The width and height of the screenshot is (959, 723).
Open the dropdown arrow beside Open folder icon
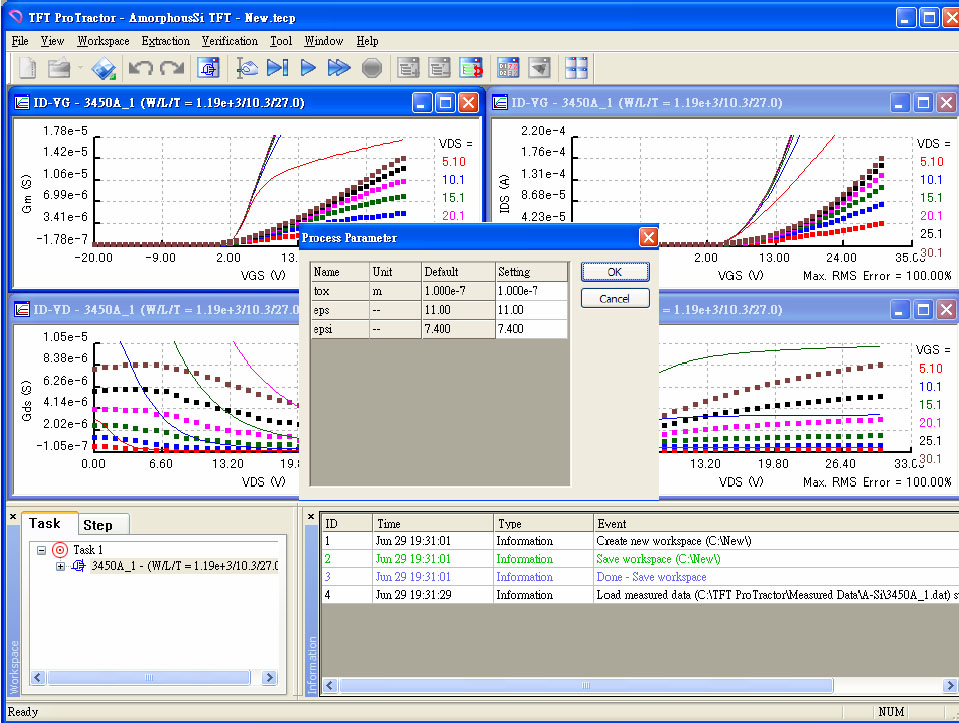point(79,68)
